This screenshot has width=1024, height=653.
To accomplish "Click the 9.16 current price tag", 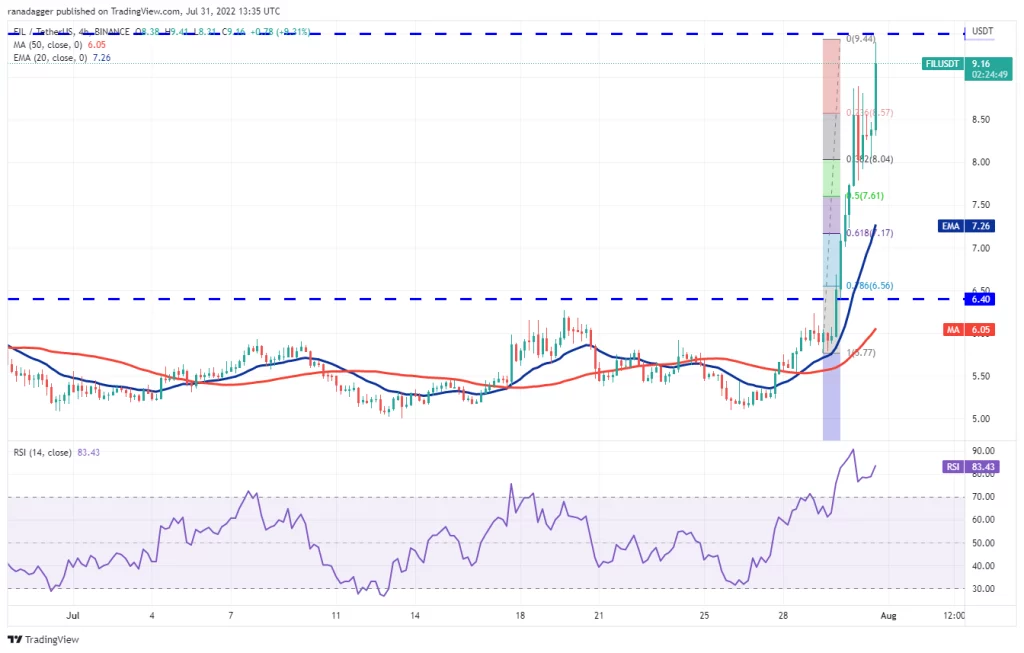I will pos(980,63).
